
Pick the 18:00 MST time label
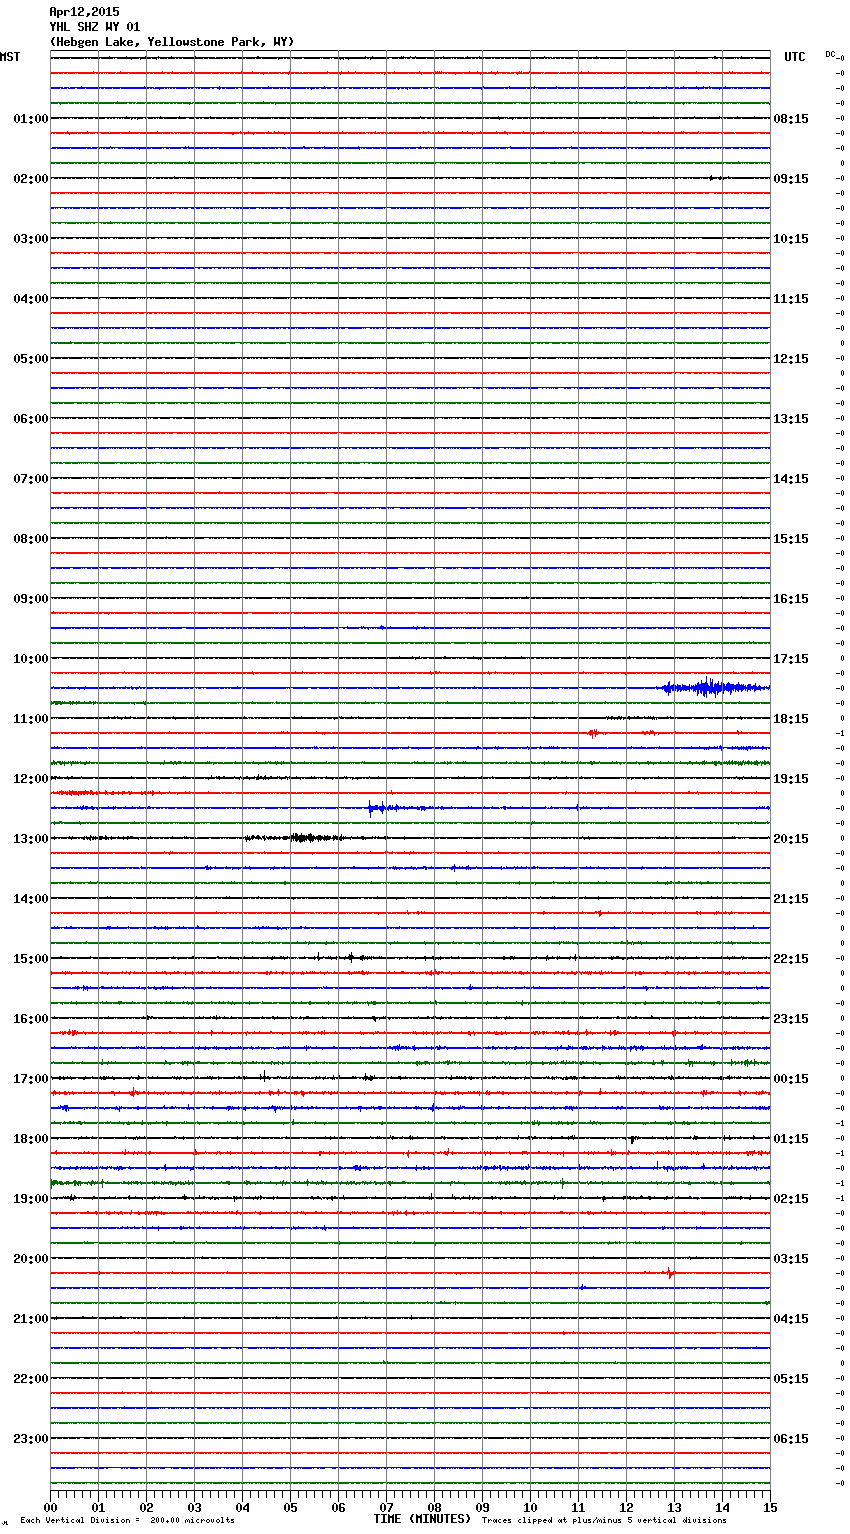31,1139
